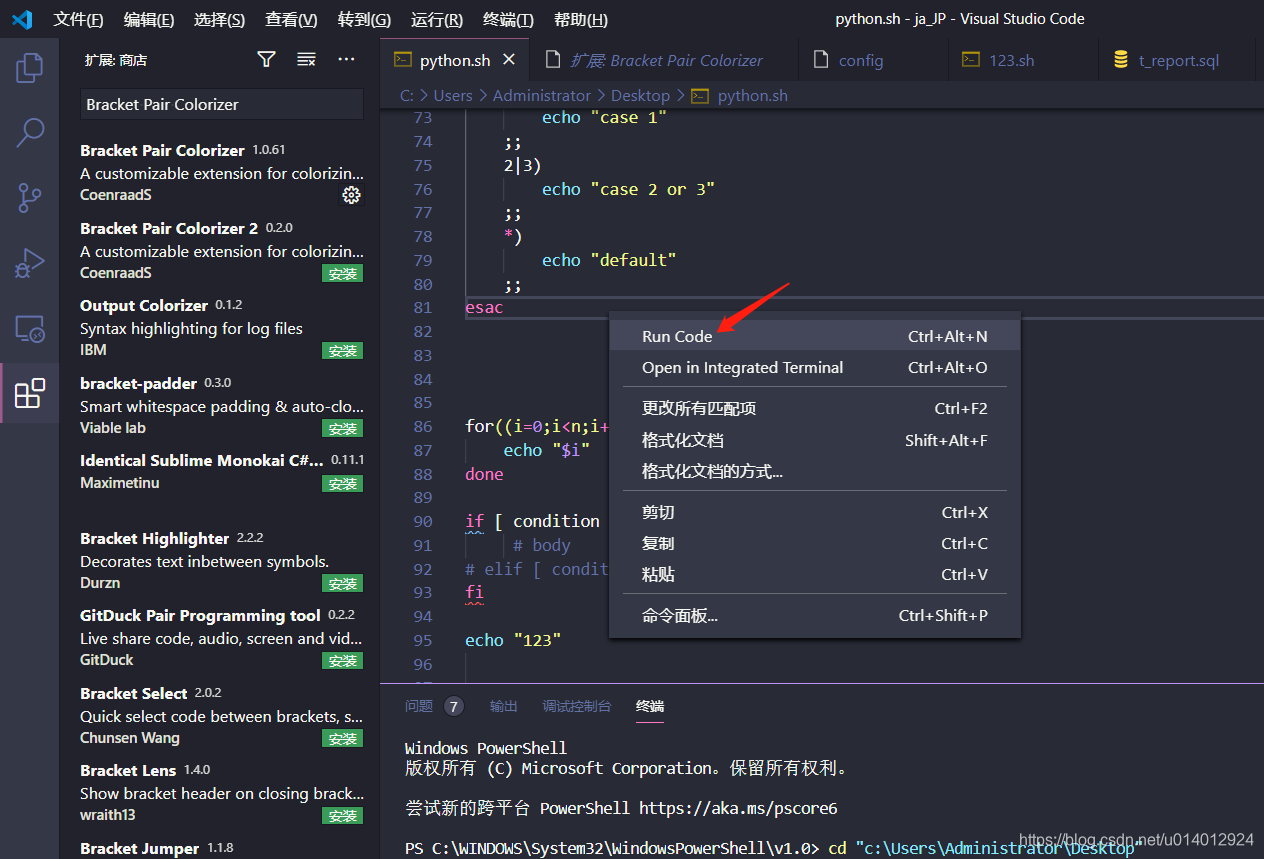Select the Bracket Pair Colorizer 1.0.61 extension entry
Viewport: 1264px width, 859px height.
[x=221, y=172]
